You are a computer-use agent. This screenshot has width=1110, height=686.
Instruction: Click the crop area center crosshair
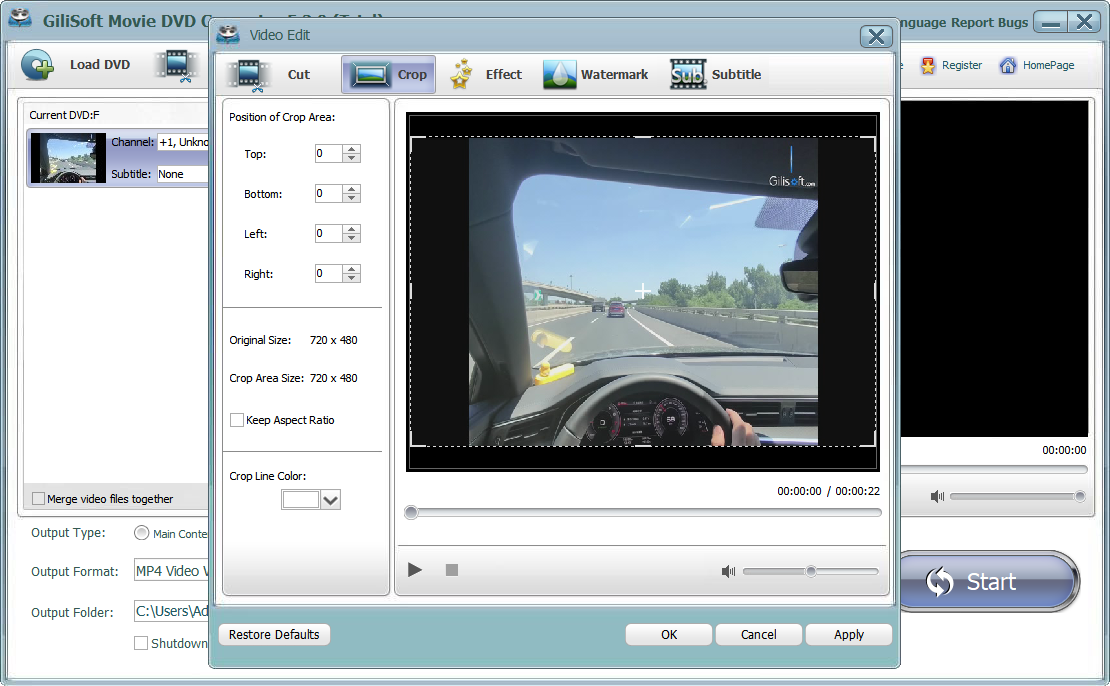(x=643, y=291)
